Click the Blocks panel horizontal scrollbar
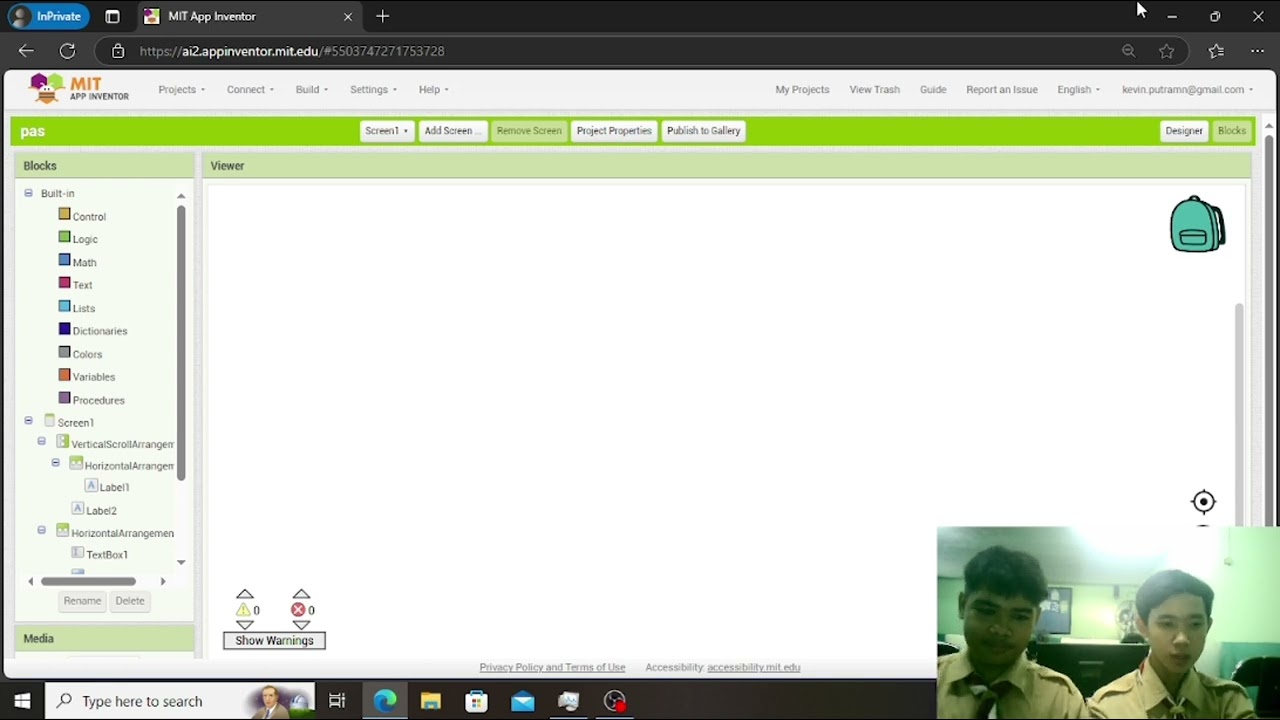1280x720 pixels. tap(89, 581)
